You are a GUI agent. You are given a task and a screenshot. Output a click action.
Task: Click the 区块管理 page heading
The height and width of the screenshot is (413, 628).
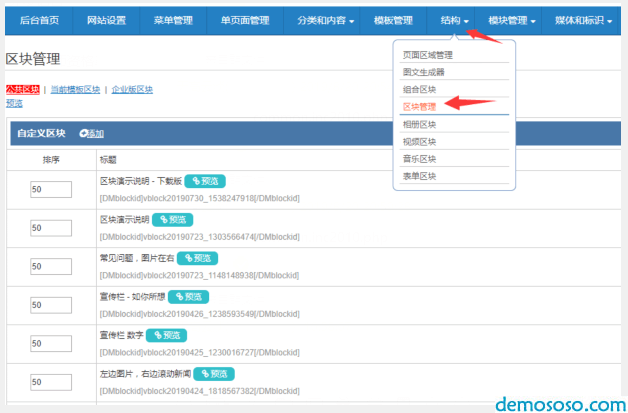(x=33, y=59)
